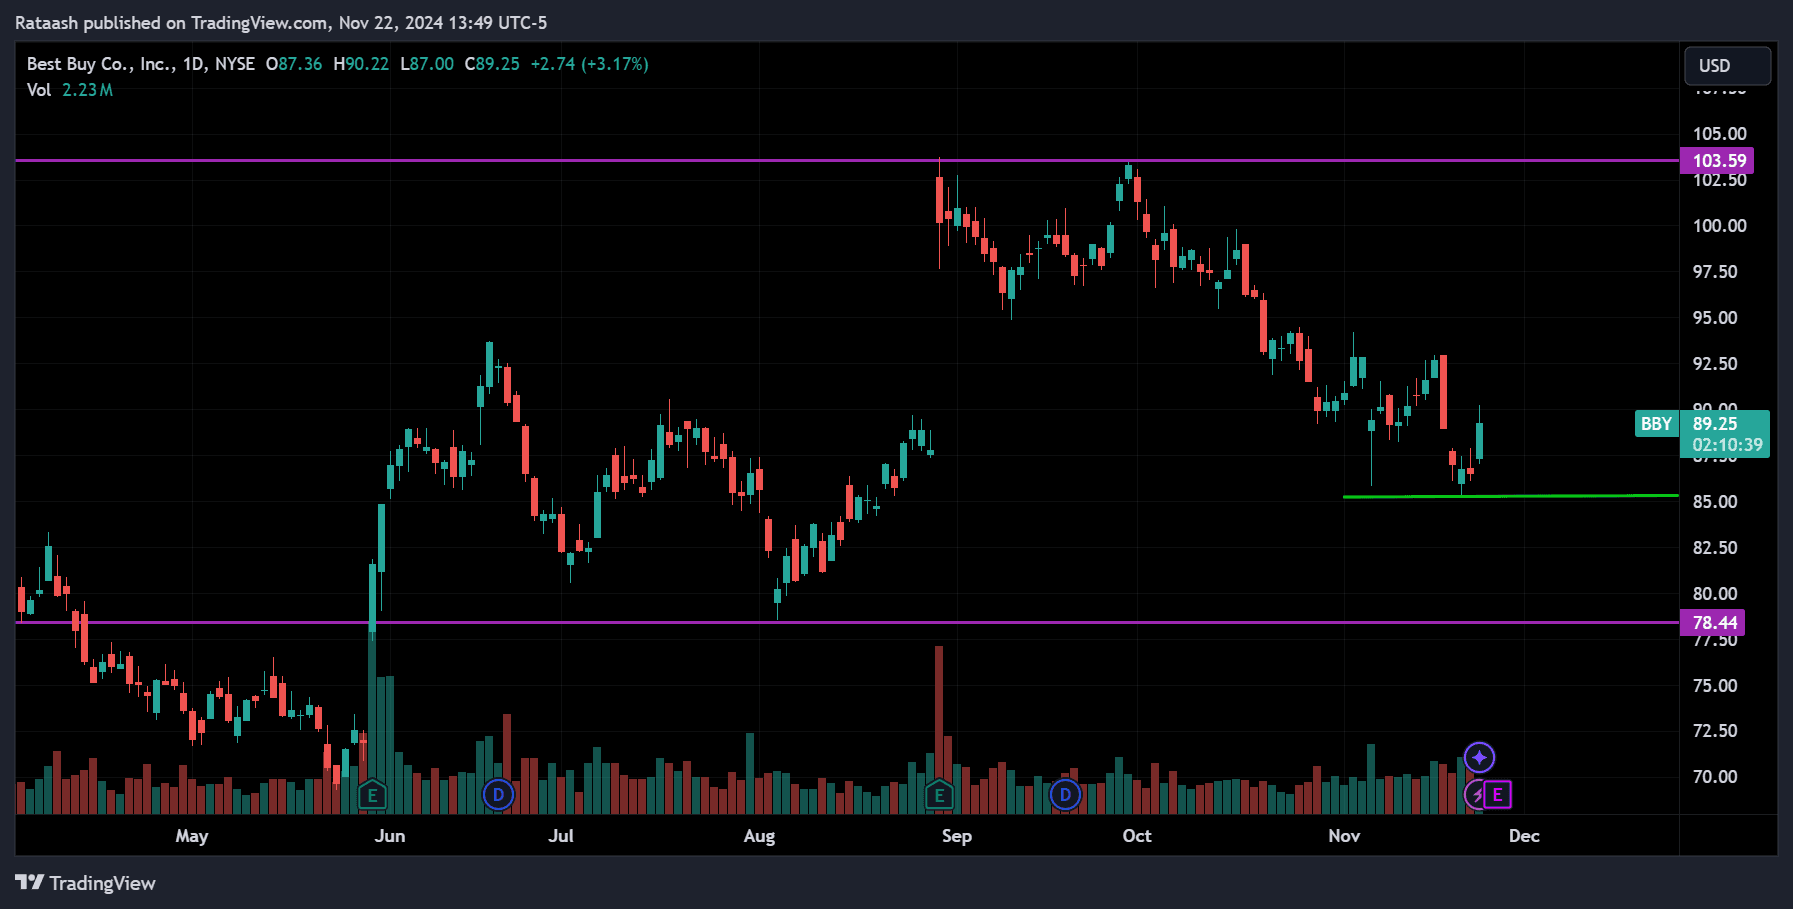Click the BBY ticker tag on price axis
This screenshot has height=909, width=1793.
coord(1656,424)
